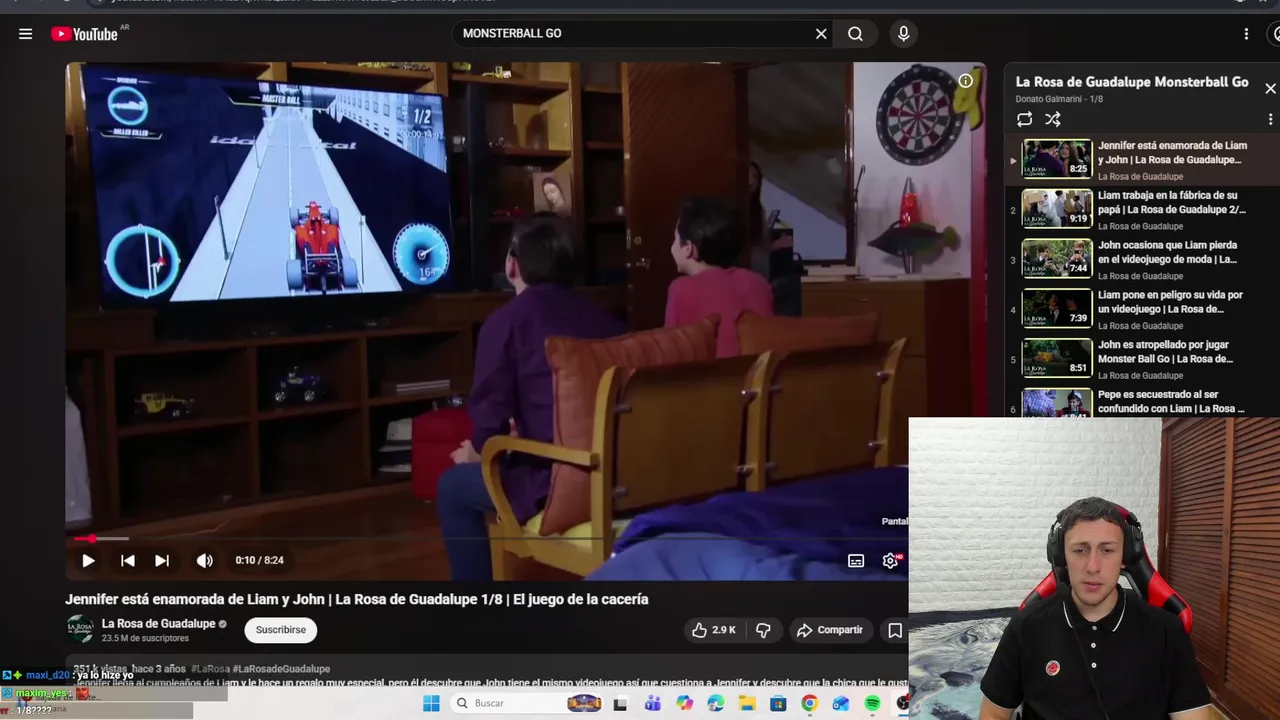Click the 23.5 M de suscriptores text
This screenshot has width=1280, height=720.
(145, 638)
